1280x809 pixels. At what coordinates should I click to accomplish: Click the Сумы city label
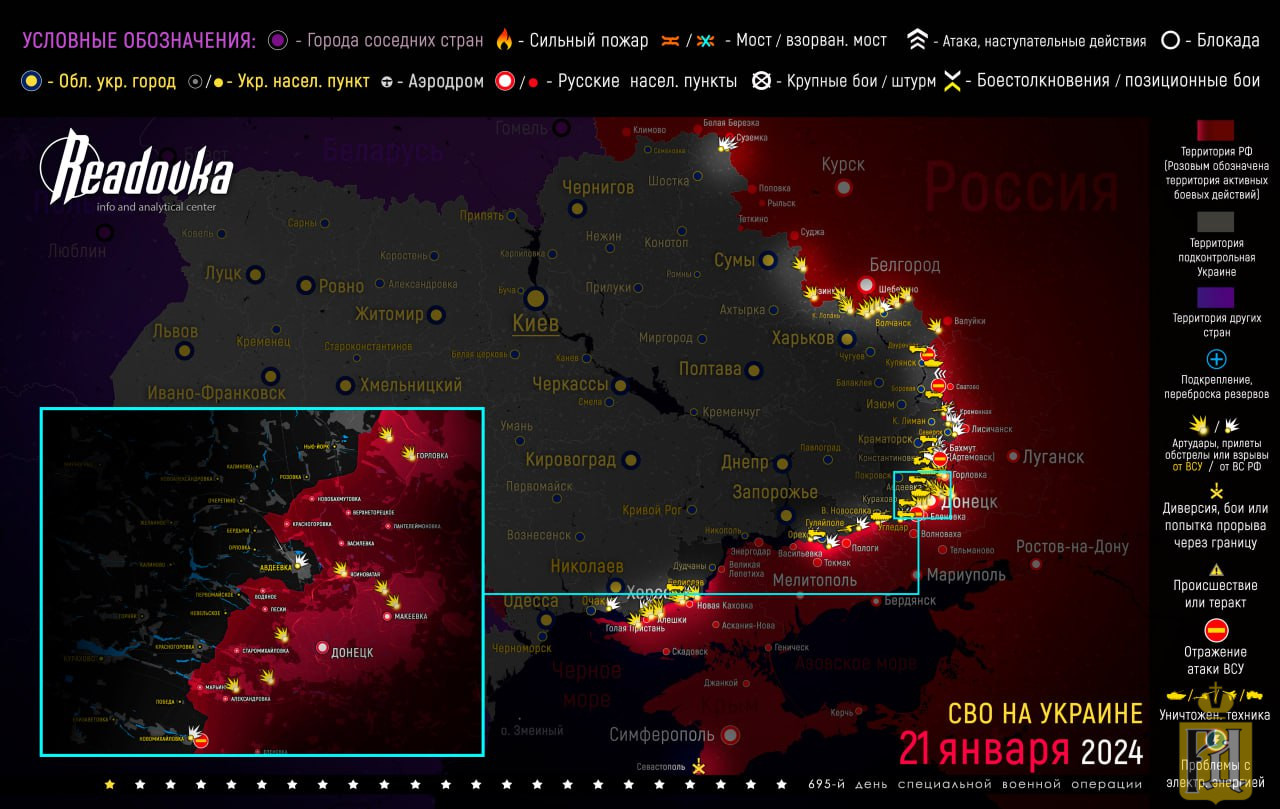[x=735, y=260]
